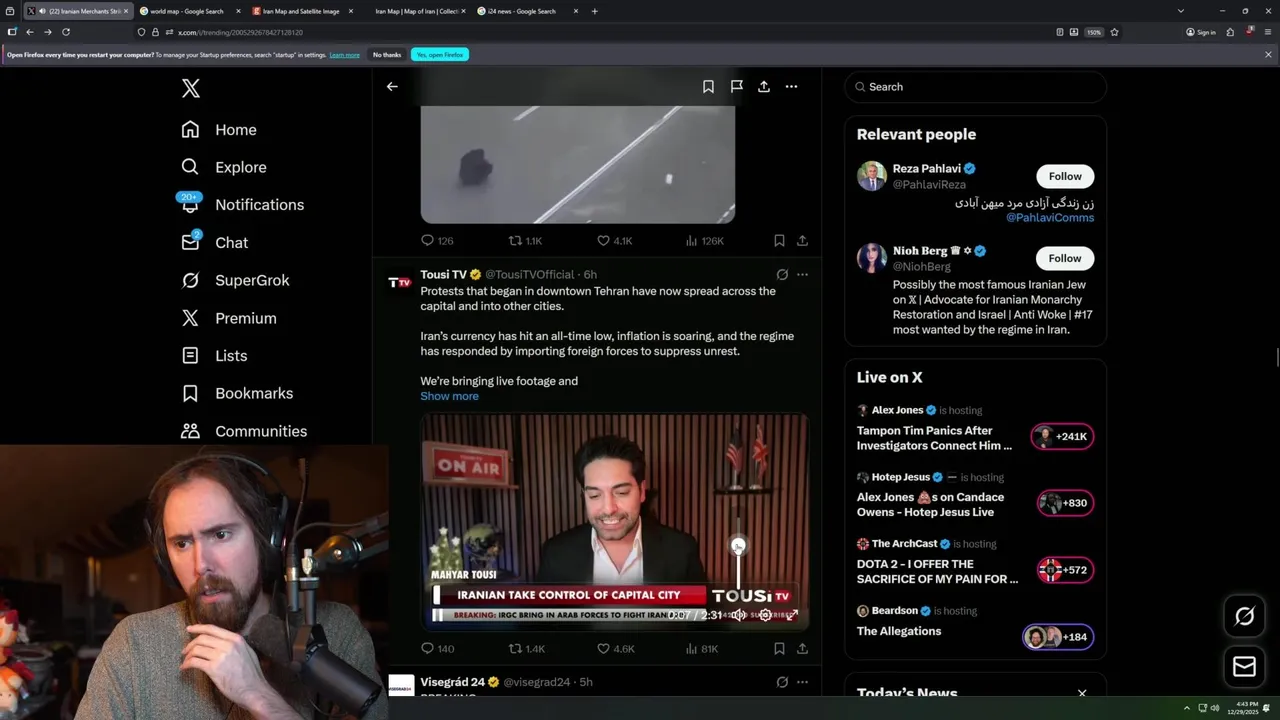Open the Home page
Screen dimensions: 1280x720
pyautogui.click(x=219, y=130)
